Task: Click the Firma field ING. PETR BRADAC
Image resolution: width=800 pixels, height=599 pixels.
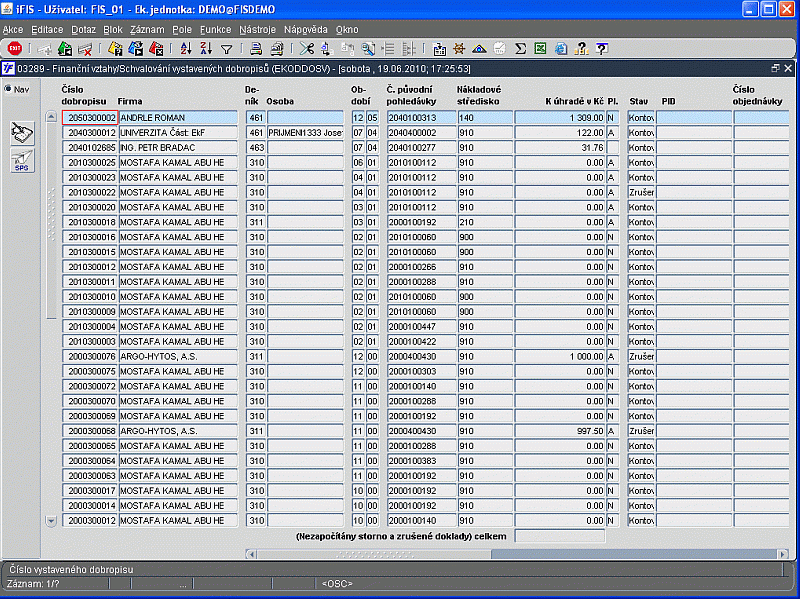Action: click(x=178, y=147)
